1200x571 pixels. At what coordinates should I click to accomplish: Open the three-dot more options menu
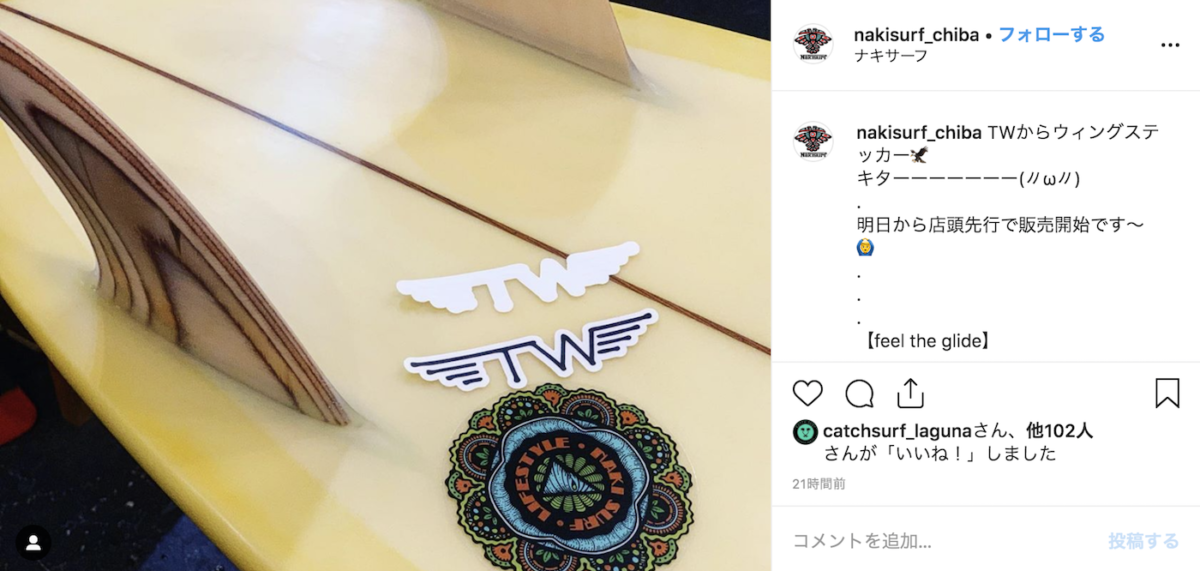pos(1170,45)
